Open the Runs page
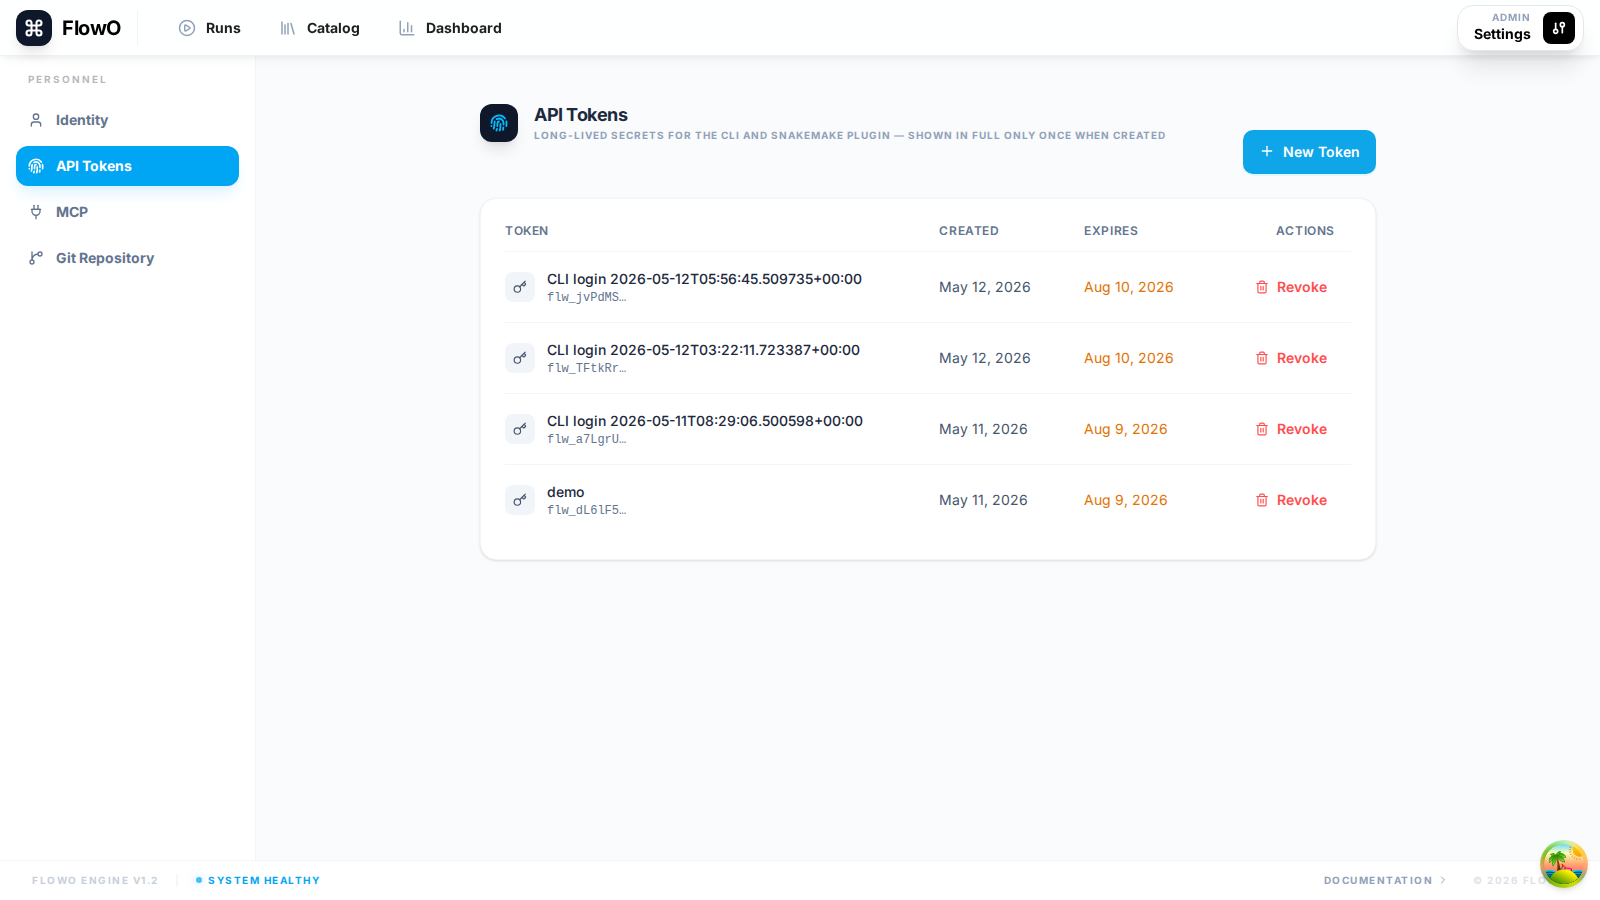Screen dimensions: 1600x900 coord(209,28)
